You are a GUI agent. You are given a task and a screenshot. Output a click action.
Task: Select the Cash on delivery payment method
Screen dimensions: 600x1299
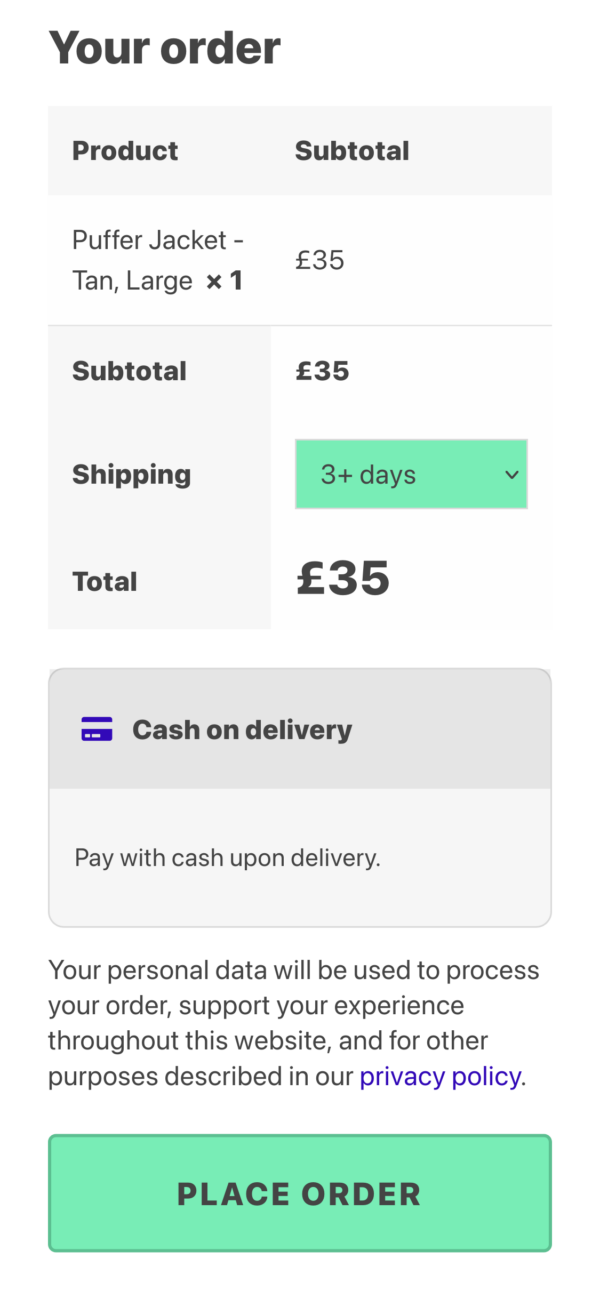[x=242, y=729]
